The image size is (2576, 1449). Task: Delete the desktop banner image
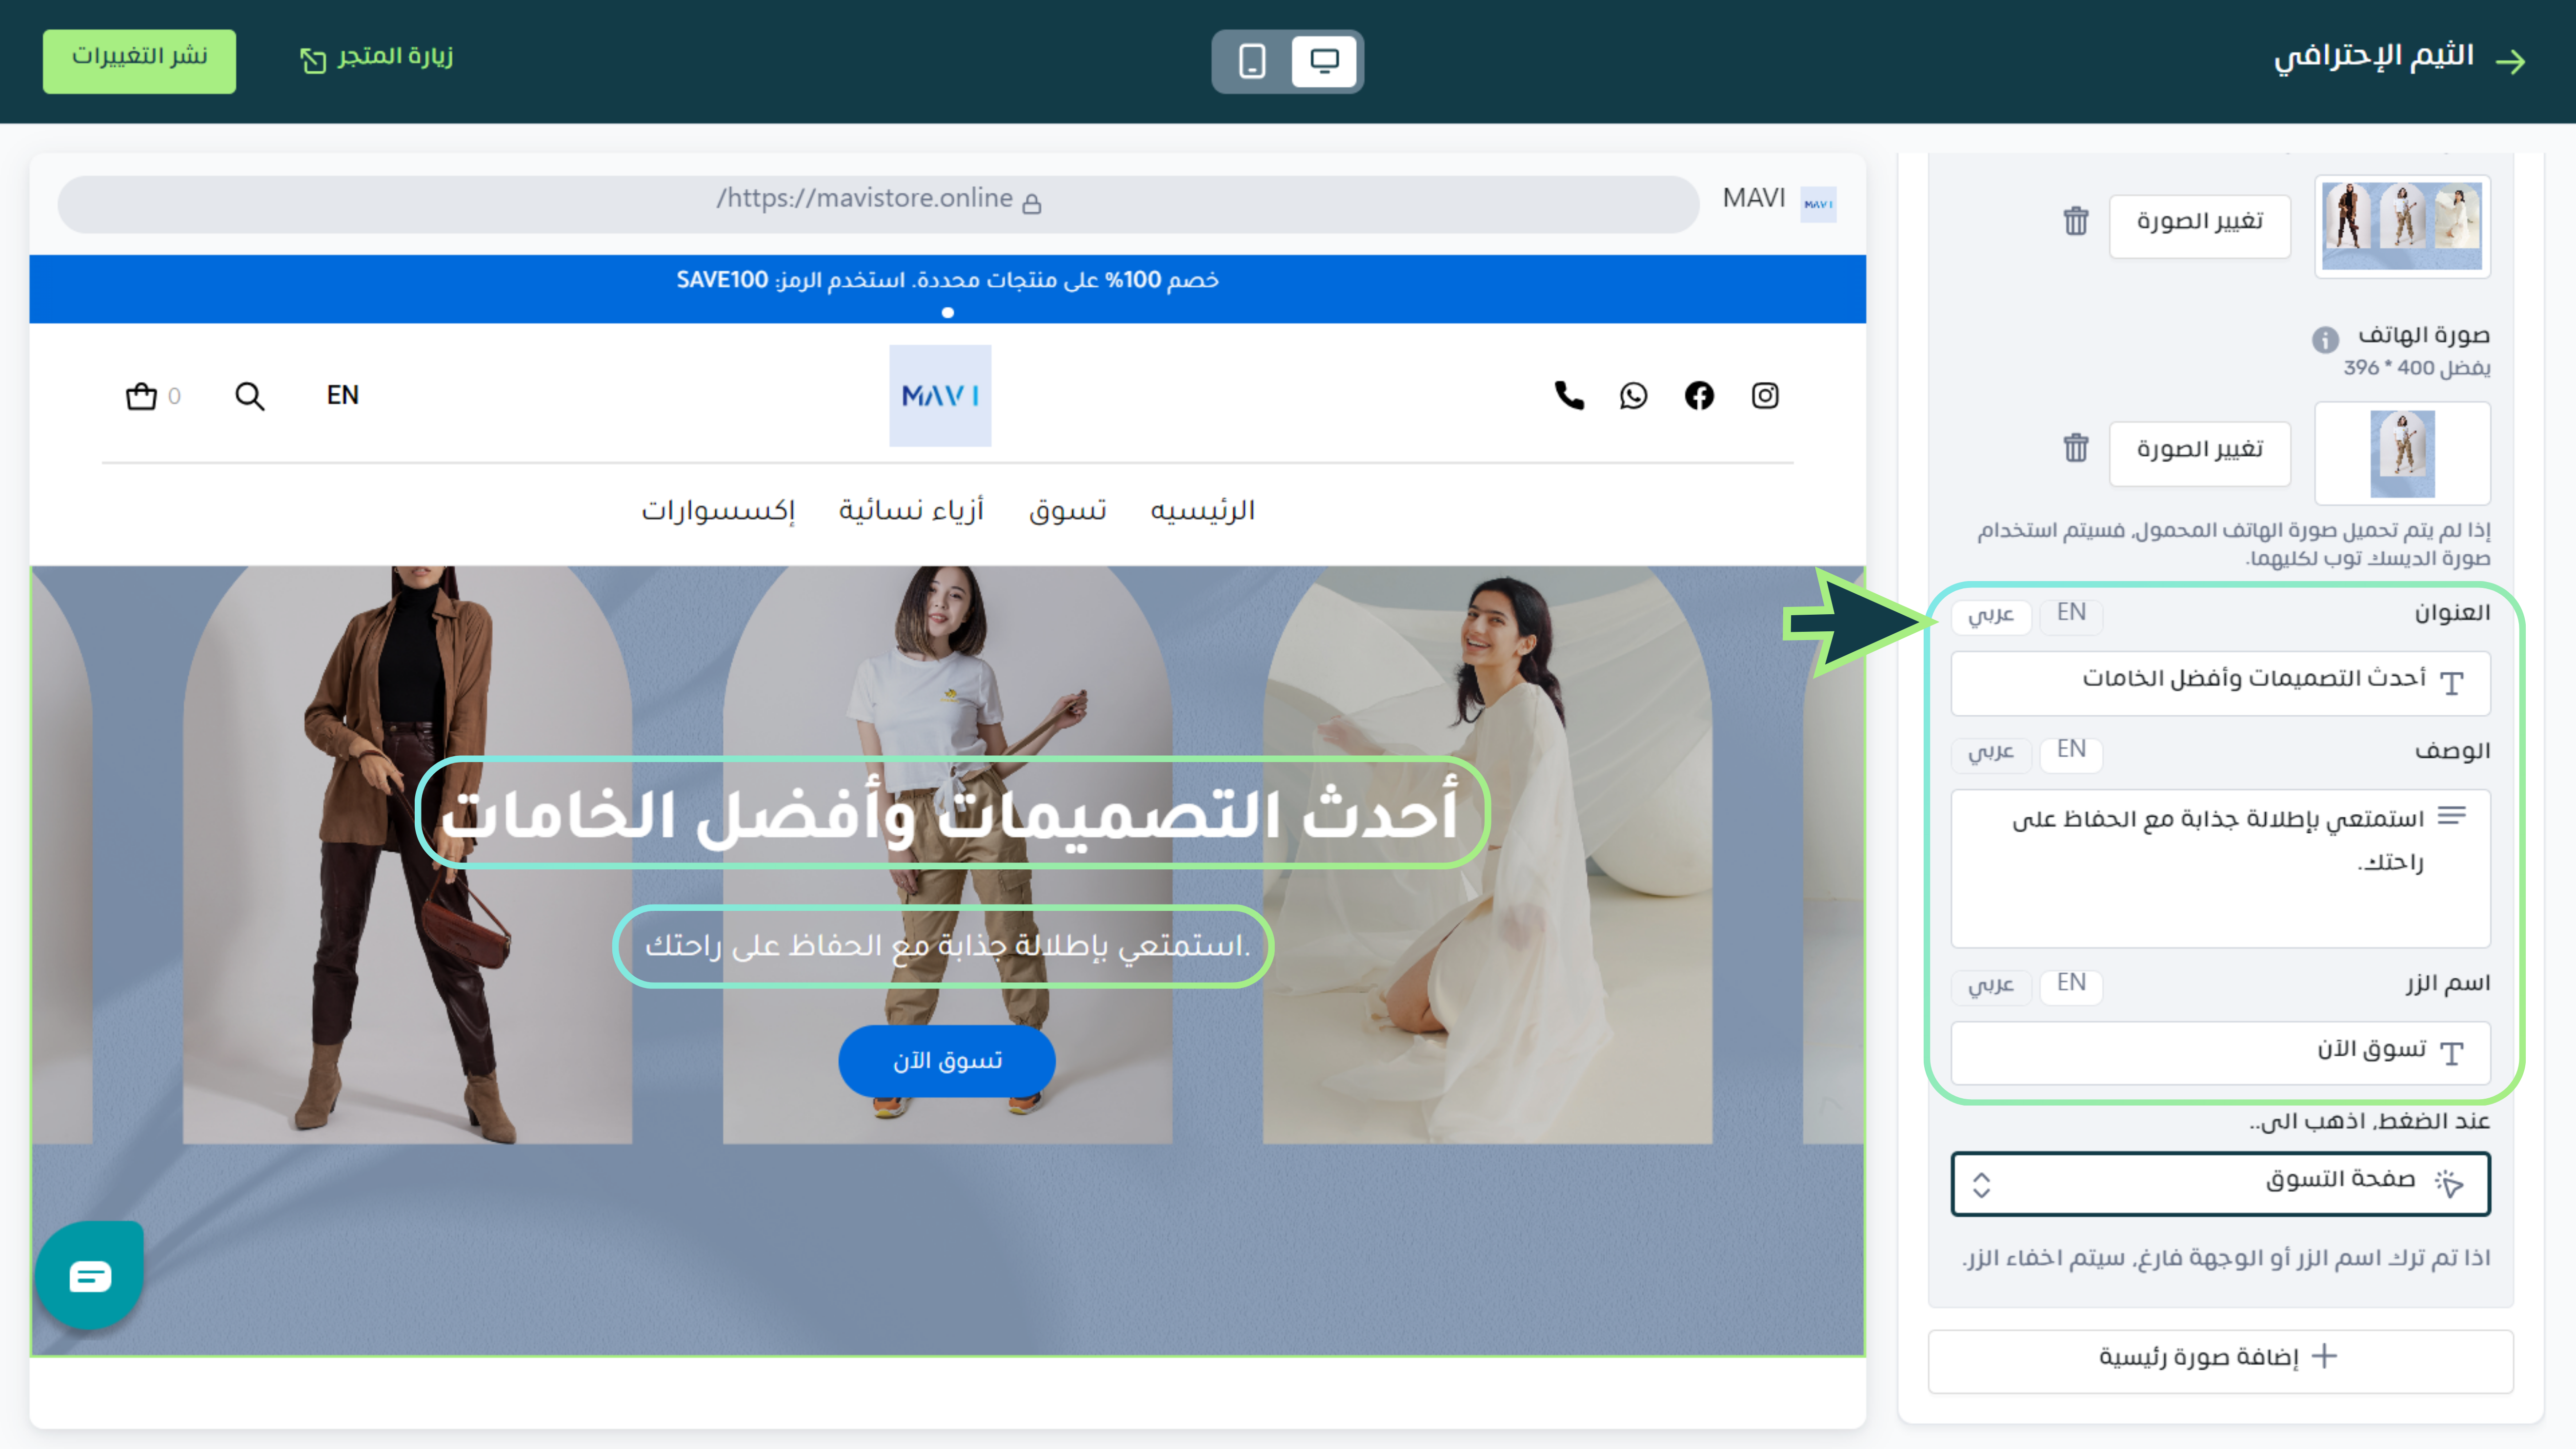[2076, 221]
